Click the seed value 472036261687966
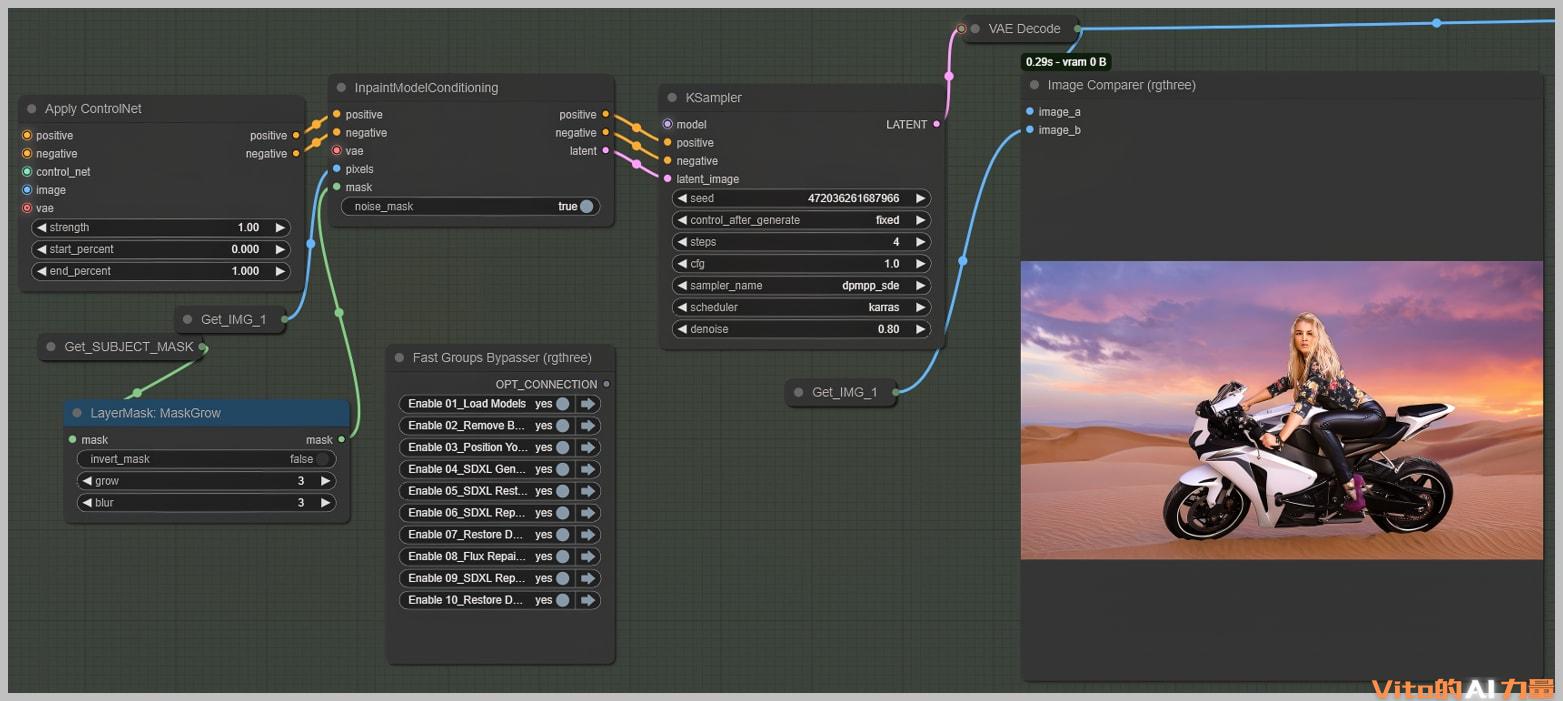 point(853,198)
